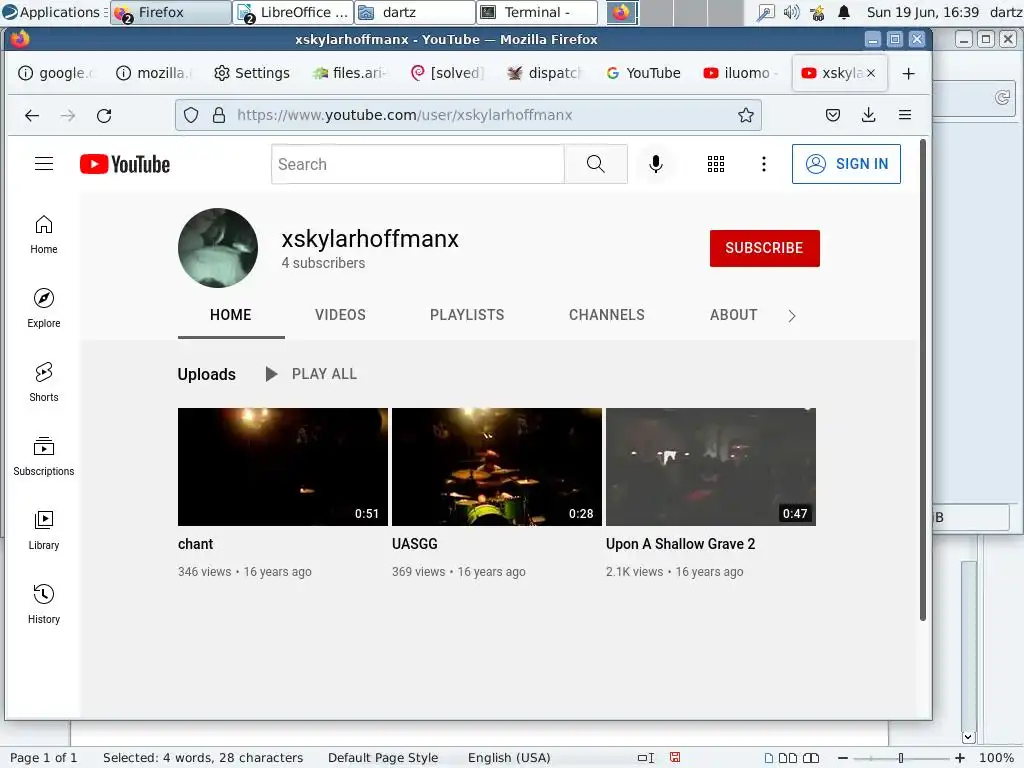Image resolution: width=1024 pixels, height=768 pixels.
Task: Open YouTube settings three-dot menu
Action: [763, 164]
